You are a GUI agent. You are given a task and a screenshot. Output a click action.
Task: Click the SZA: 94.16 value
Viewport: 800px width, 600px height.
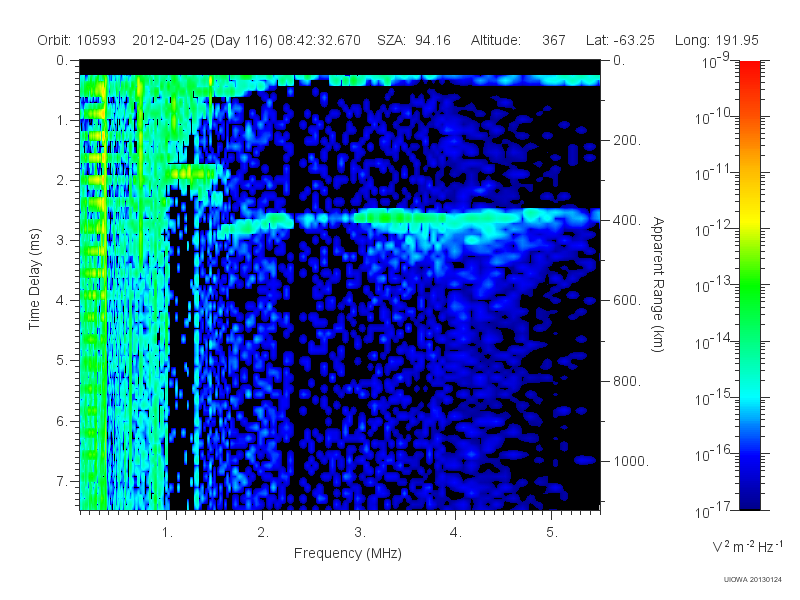click(x=414, y=40)
